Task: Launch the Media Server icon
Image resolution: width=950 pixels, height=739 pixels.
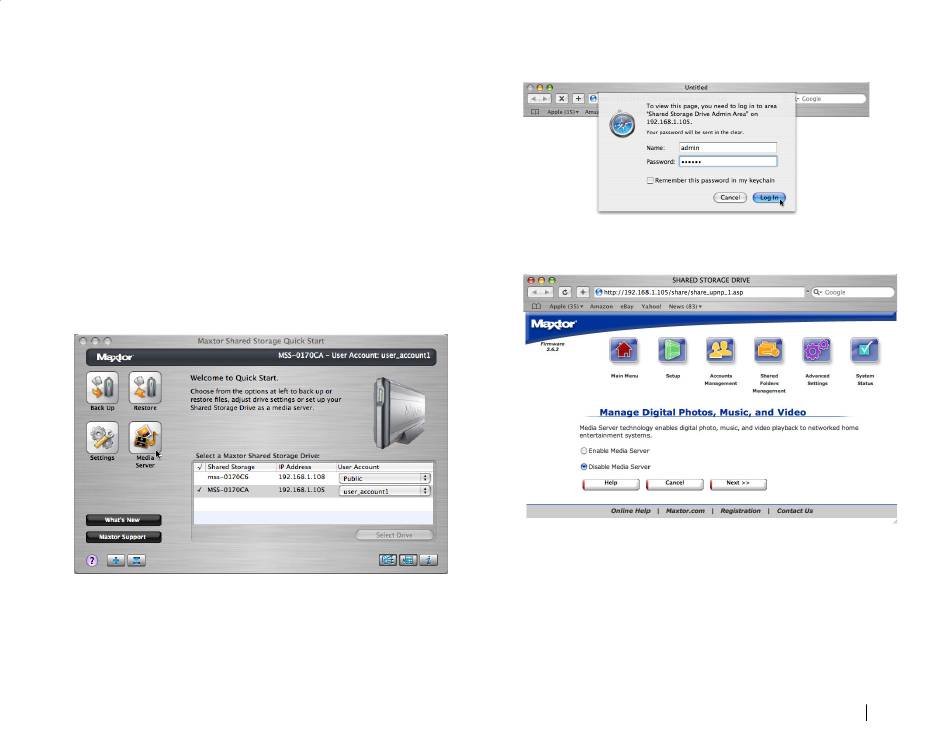Action: tap(145, 437)
